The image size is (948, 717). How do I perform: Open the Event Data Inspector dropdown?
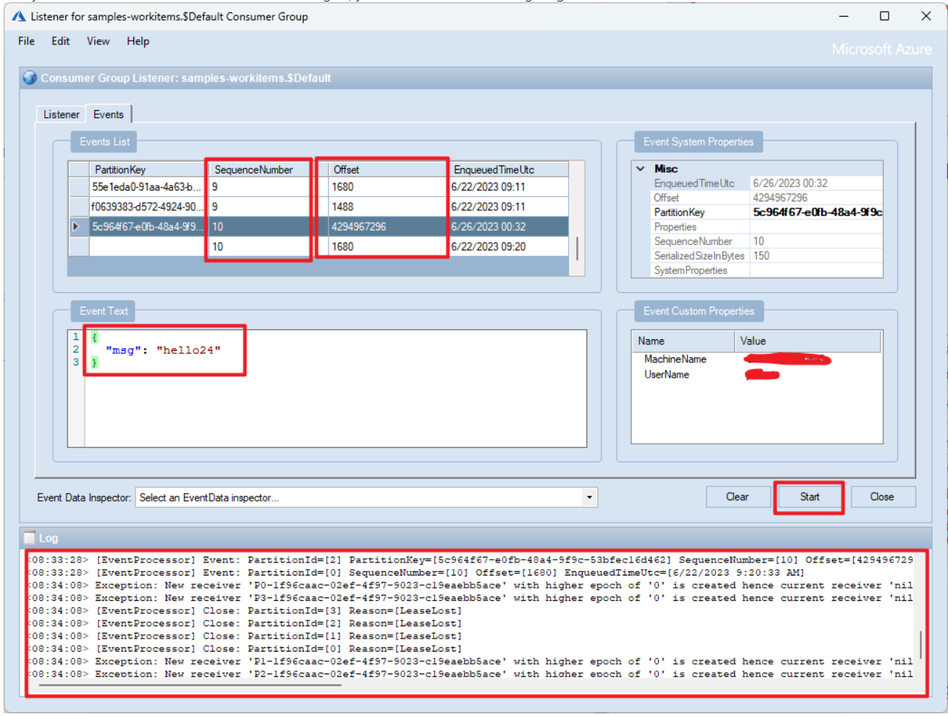point(589,498)
